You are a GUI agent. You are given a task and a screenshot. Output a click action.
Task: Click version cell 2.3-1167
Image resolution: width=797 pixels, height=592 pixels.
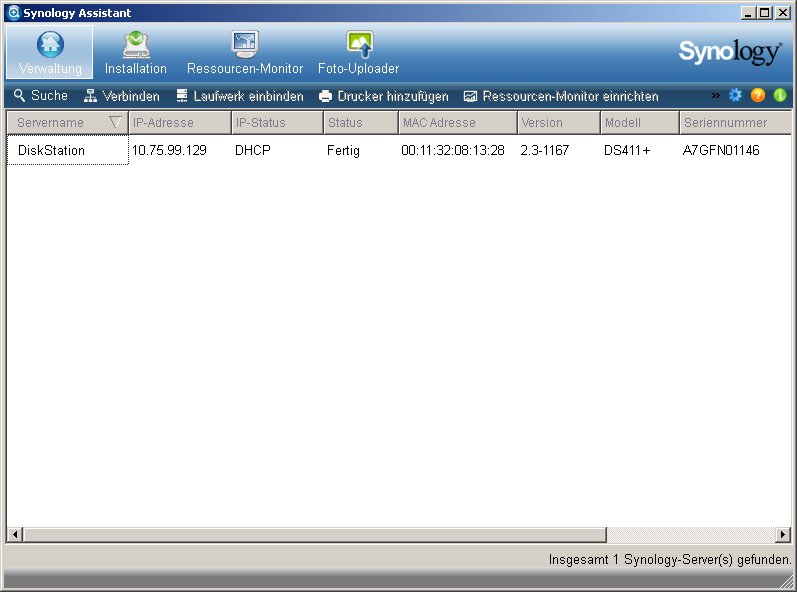click(x=545, y=150)
